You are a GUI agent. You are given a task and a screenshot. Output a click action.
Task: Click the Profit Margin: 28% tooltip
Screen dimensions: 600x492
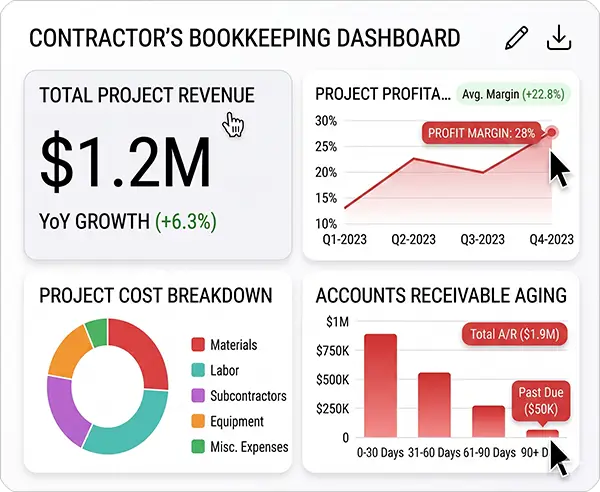[x=481, y=133]
